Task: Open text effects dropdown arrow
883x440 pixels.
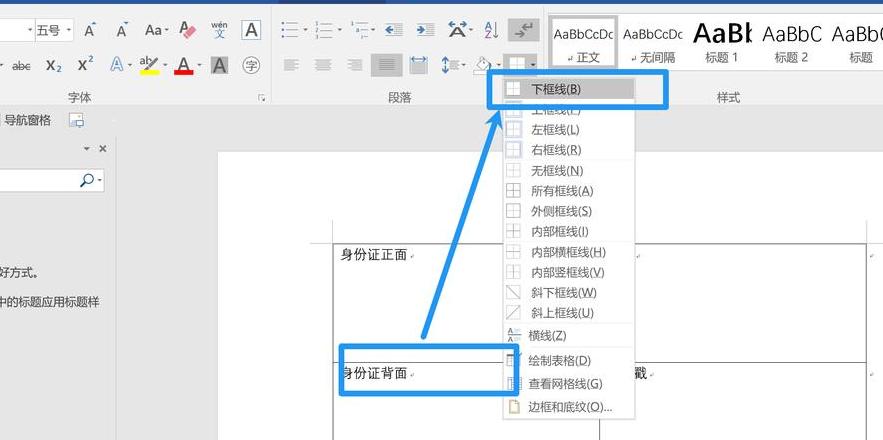Action: 130,65
